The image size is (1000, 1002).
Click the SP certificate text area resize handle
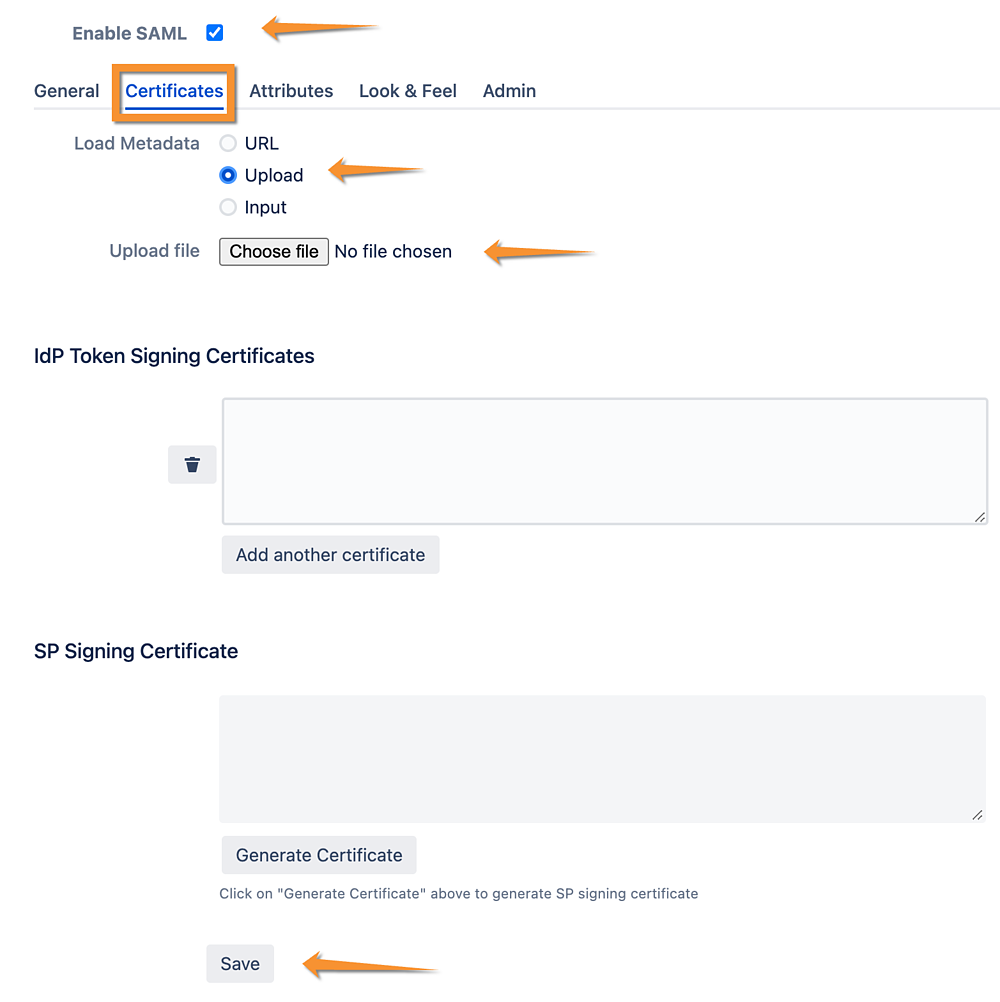[x=978, y=815]
